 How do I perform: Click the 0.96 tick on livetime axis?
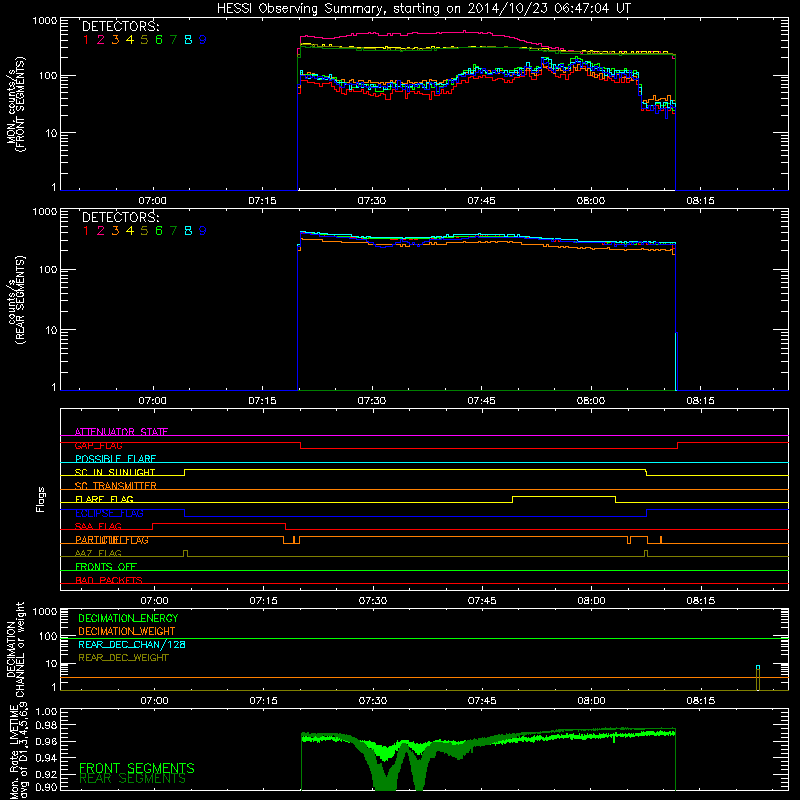click(x=46, y=741)
